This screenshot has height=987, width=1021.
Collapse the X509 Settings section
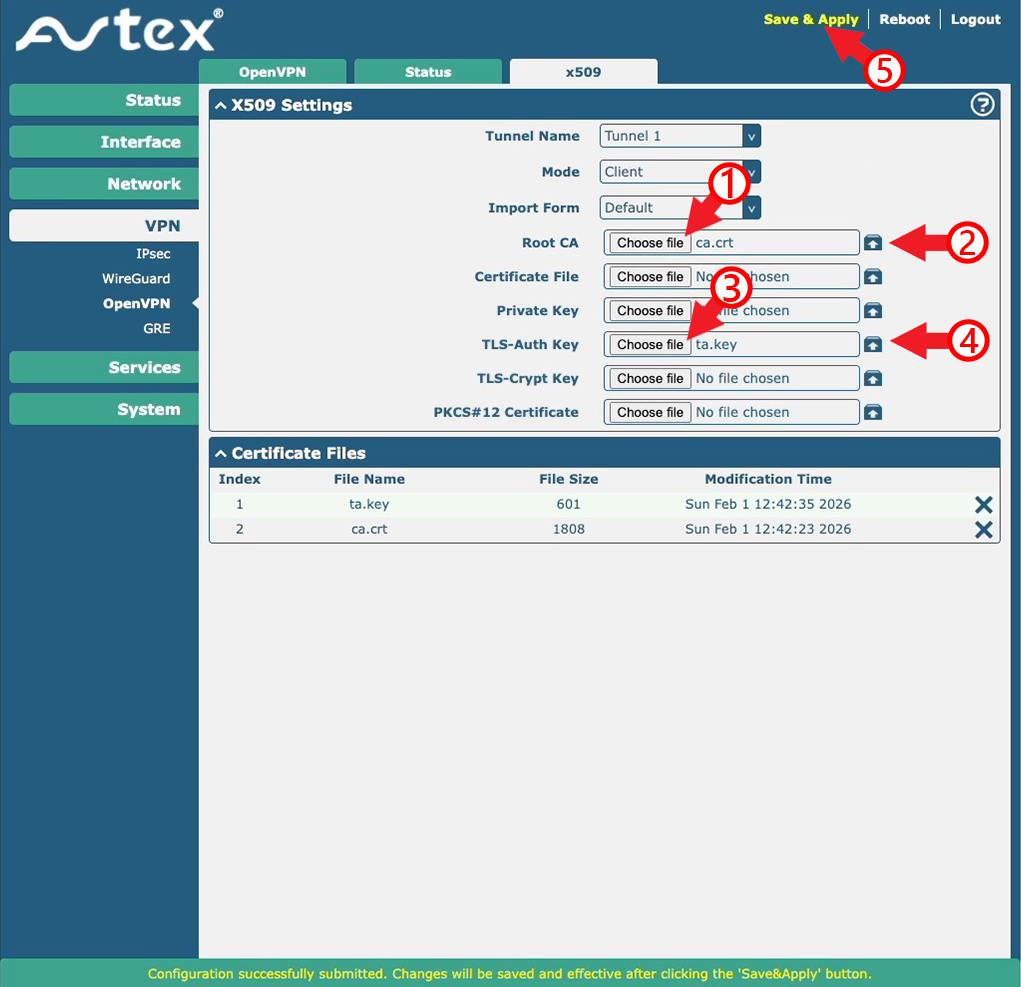coord(221,105)
